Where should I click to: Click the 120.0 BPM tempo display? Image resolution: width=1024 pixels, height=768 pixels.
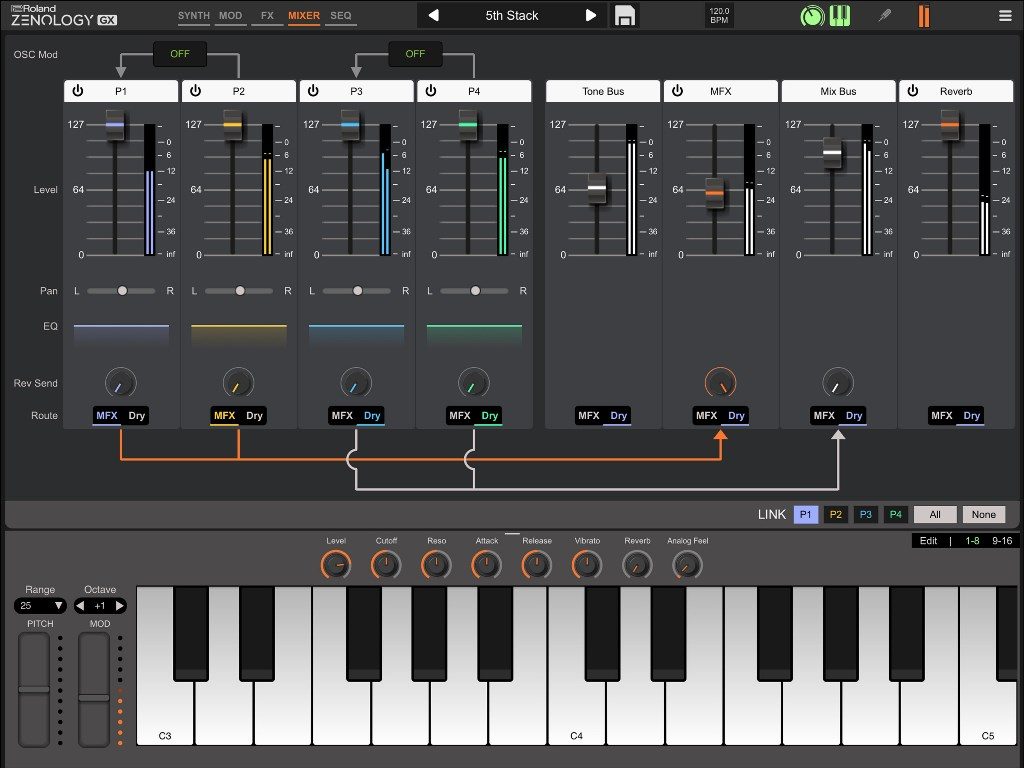click(719, 16)
